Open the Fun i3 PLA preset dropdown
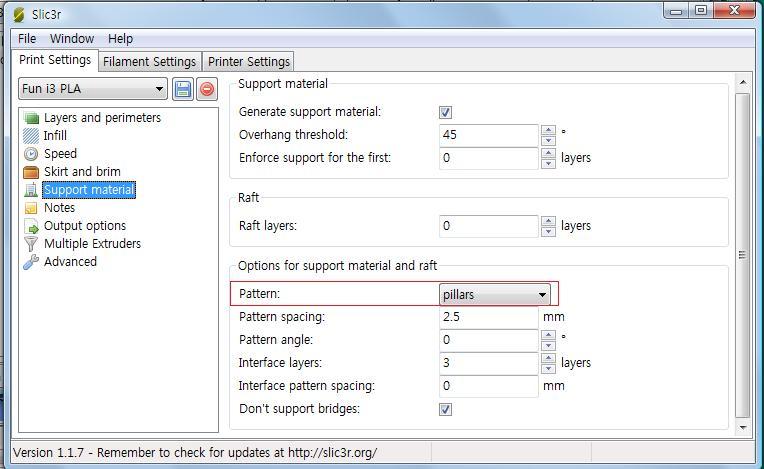The height and width of the screenshot is (469, 764). (93, 89)
